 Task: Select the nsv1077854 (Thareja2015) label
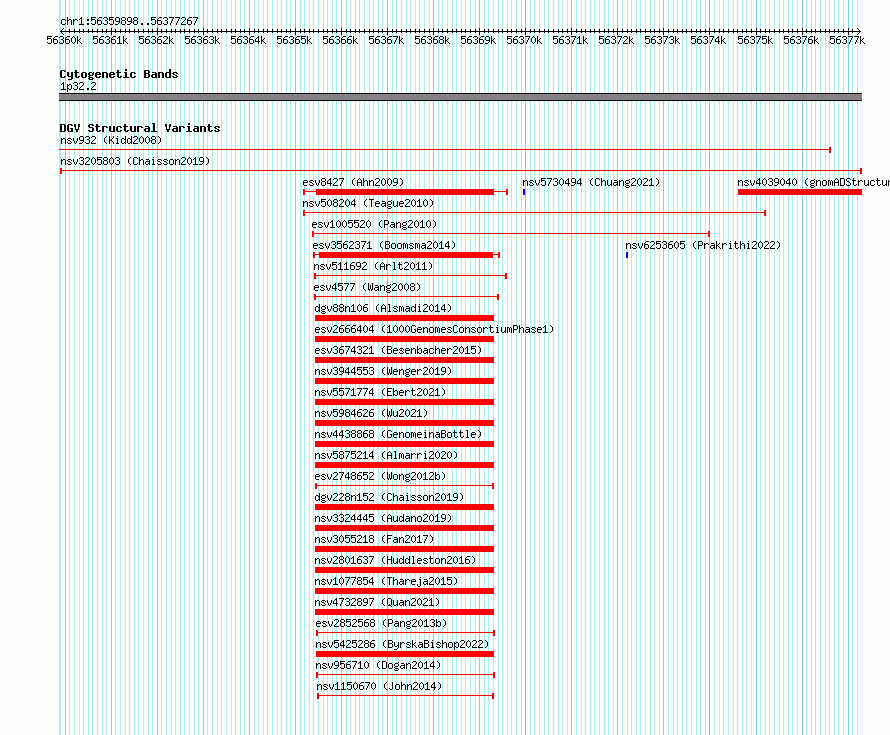tap(386, 581)
